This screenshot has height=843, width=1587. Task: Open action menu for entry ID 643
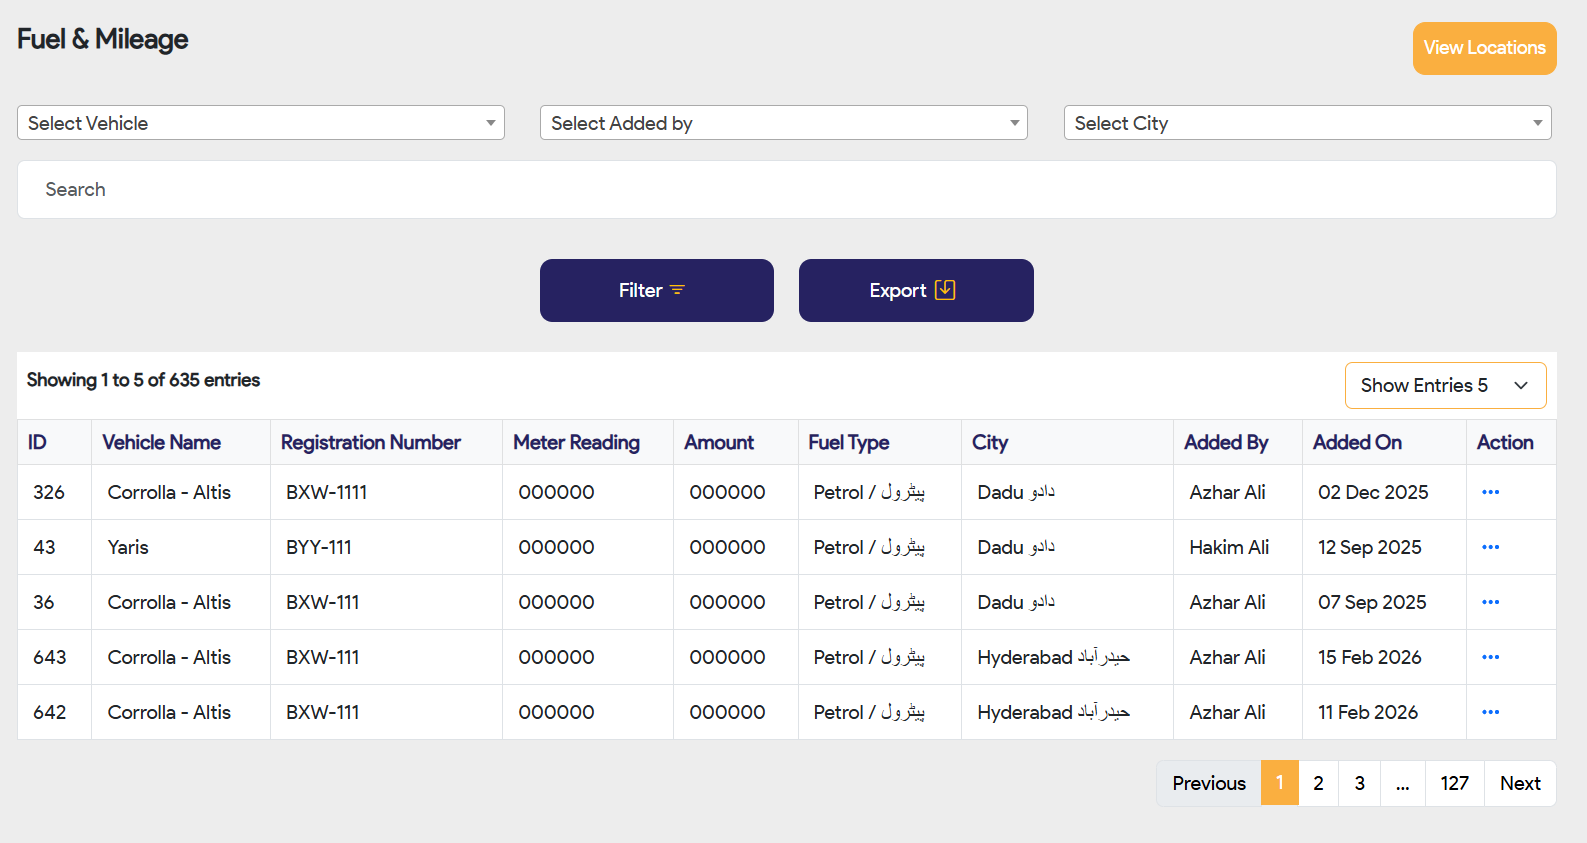click(x=1490, y=657)
